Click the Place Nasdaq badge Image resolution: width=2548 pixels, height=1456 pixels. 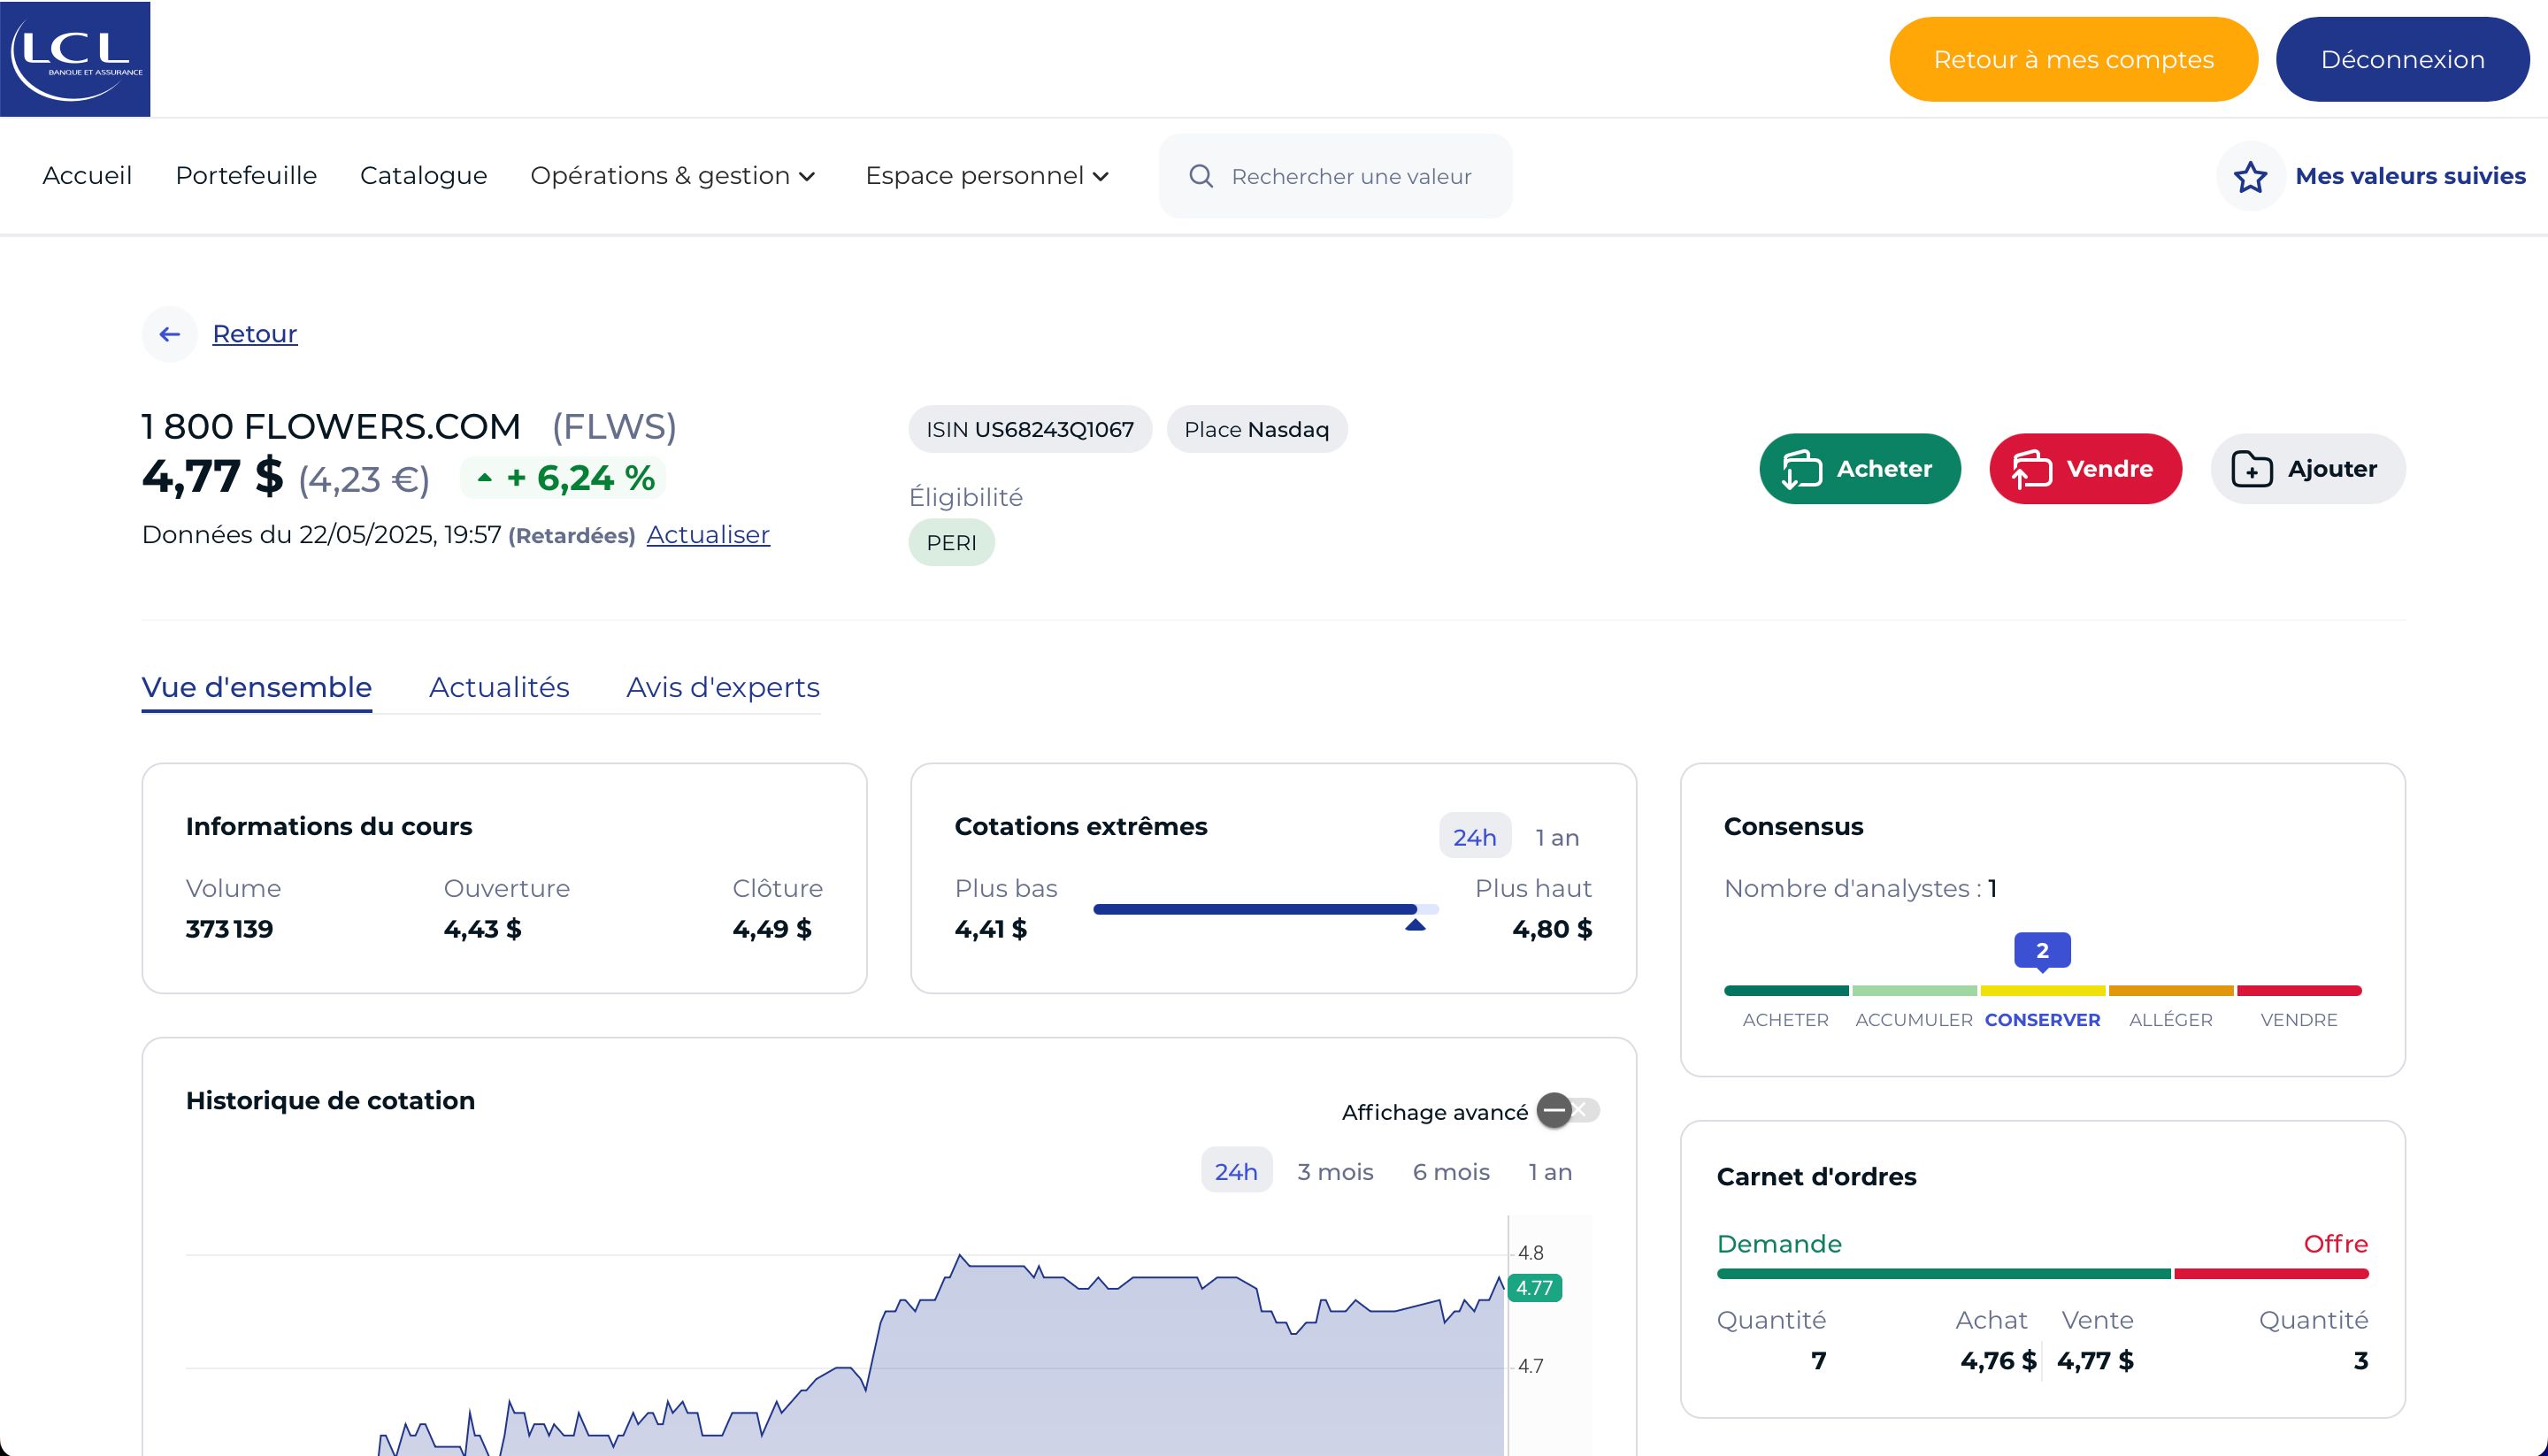pyautogui.click(x=1257, y=430)
